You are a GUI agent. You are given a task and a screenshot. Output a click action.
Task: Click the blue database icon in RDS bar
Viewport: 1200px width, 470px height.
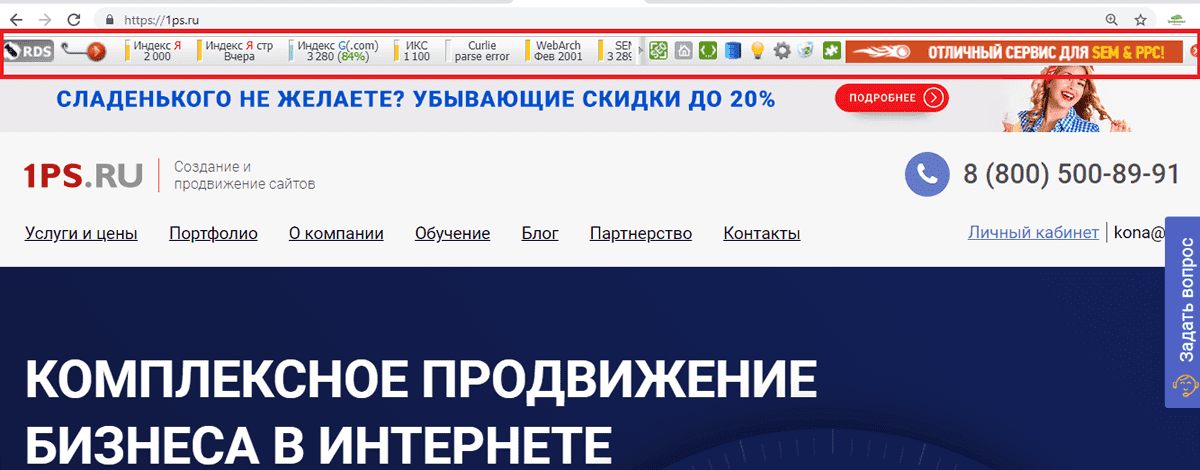click(x=733, y=50)
